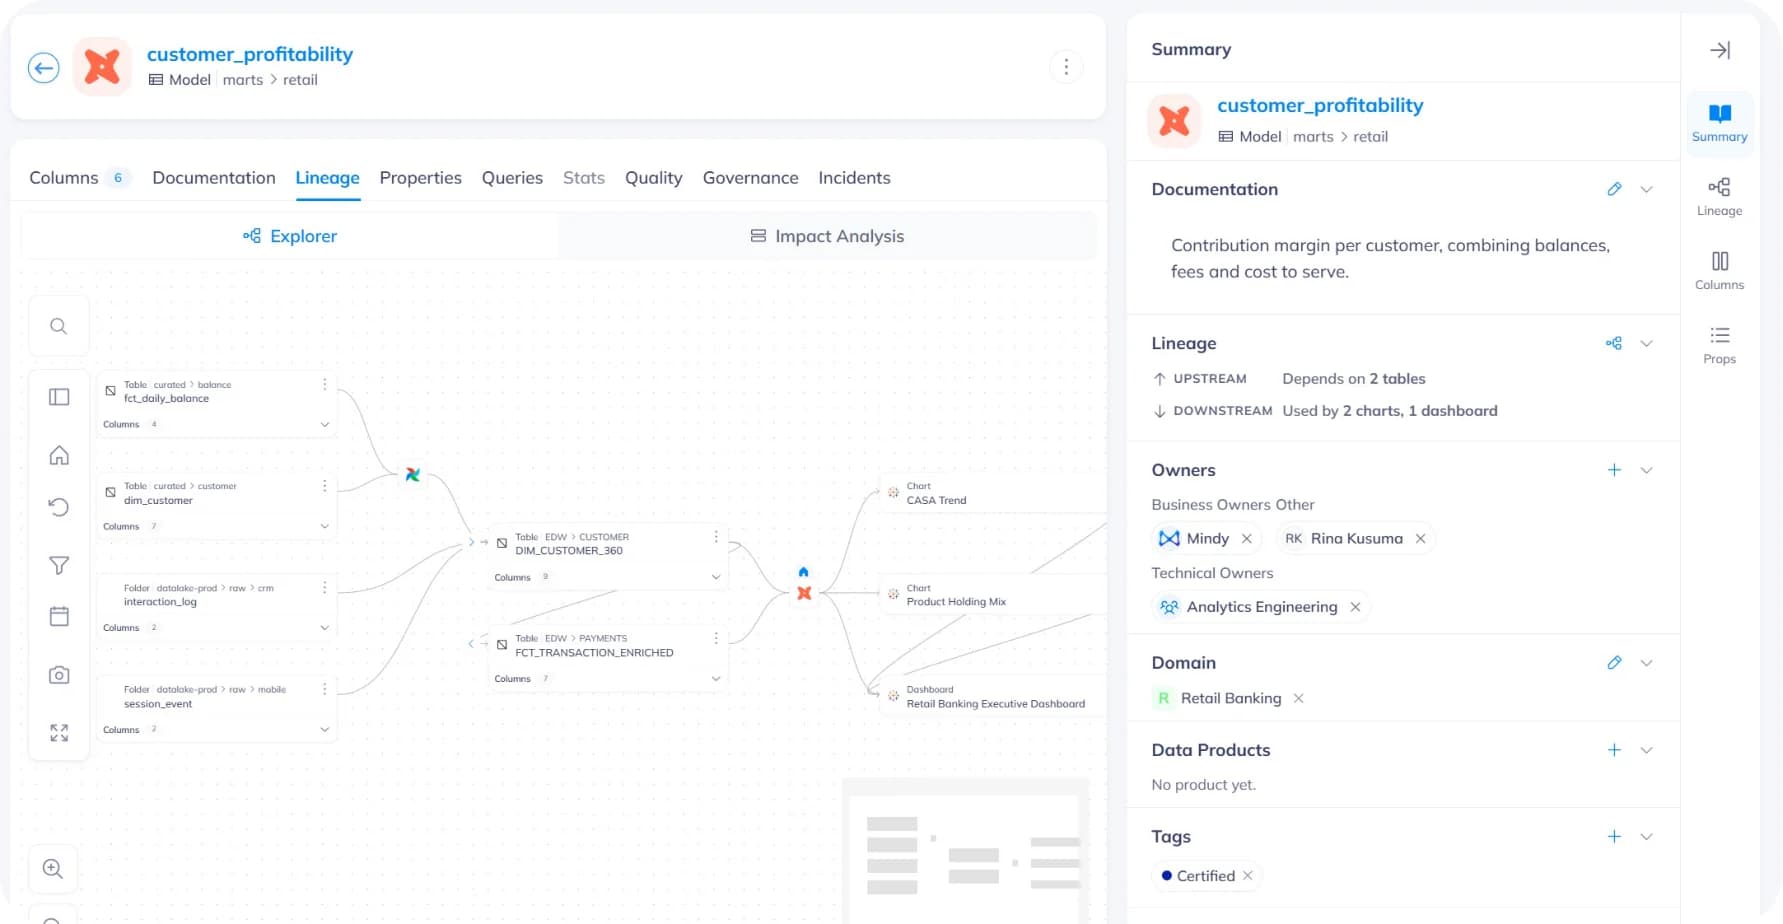The image size is (1783, 924).
Task: Remove owner Rina Kusuma
Action: [1420, 539]
